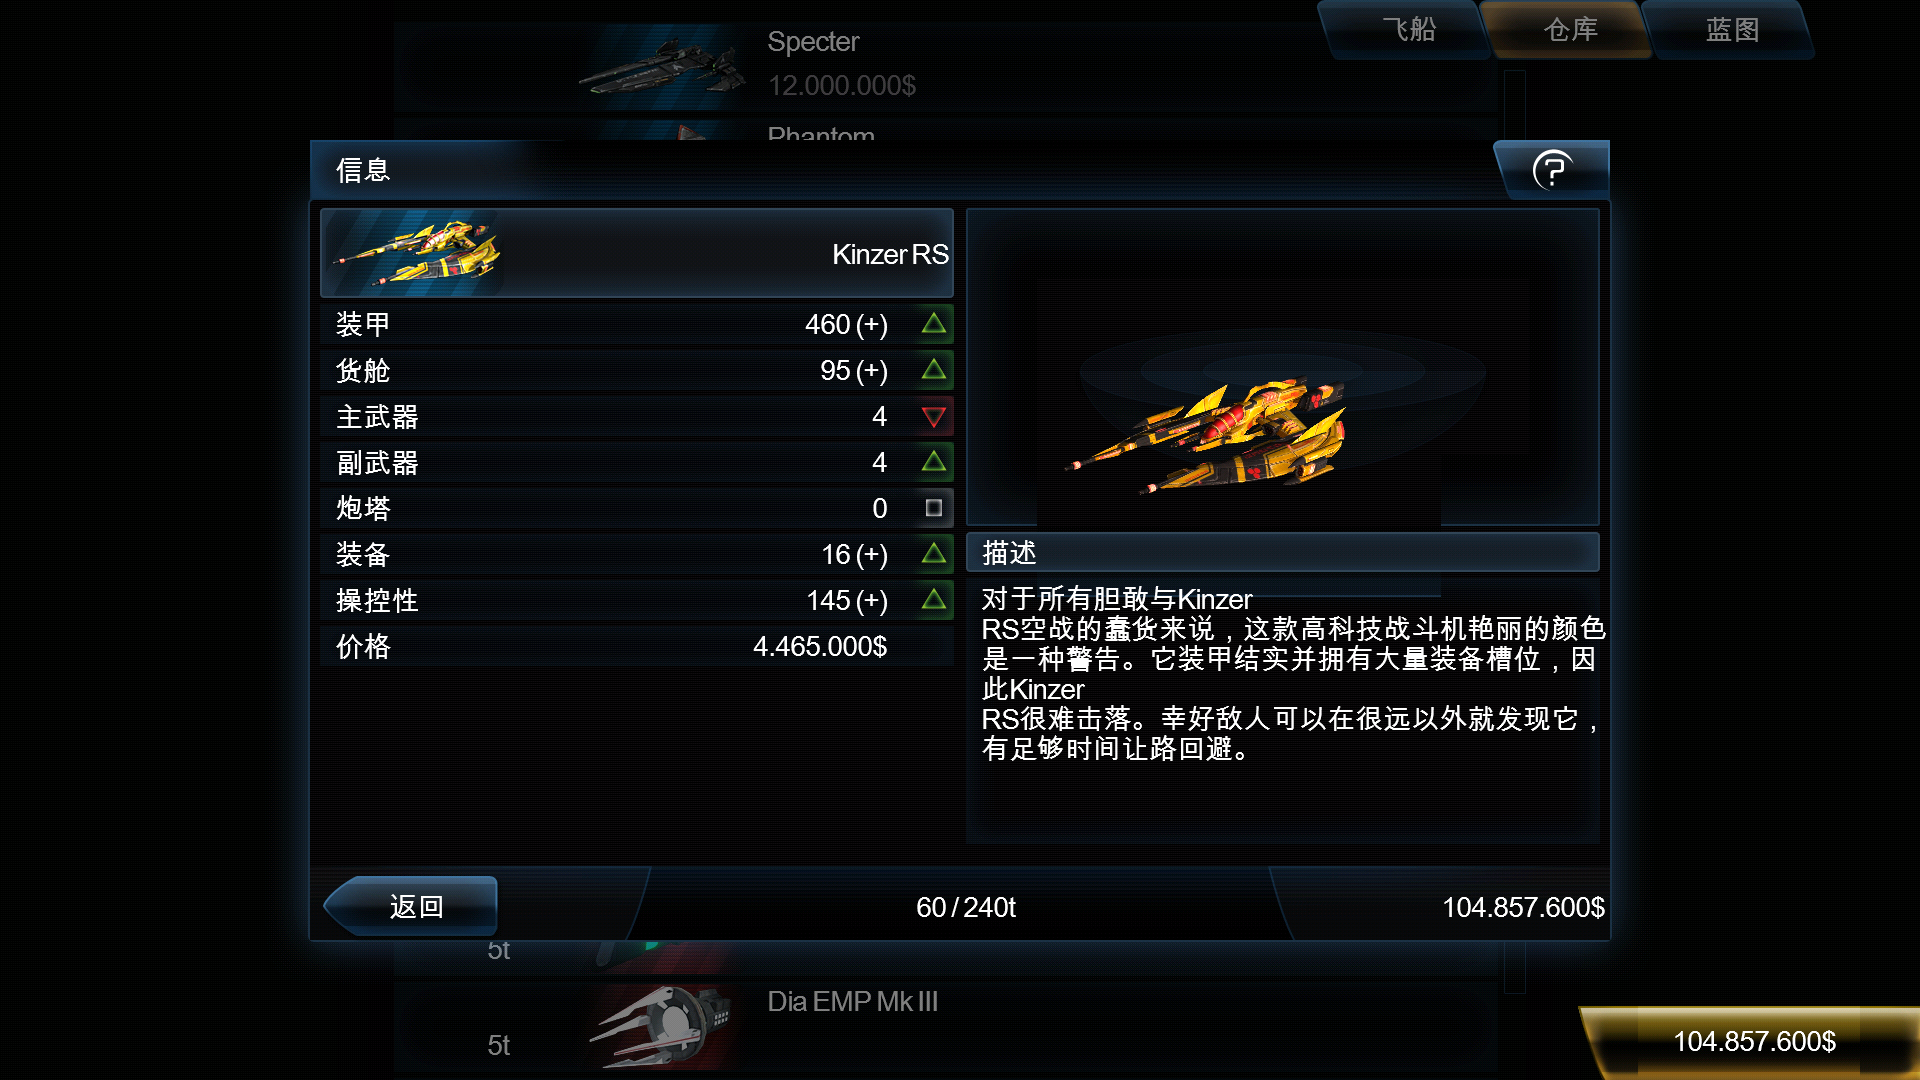Click green up arrow beside 副武器

coord(934,462)
